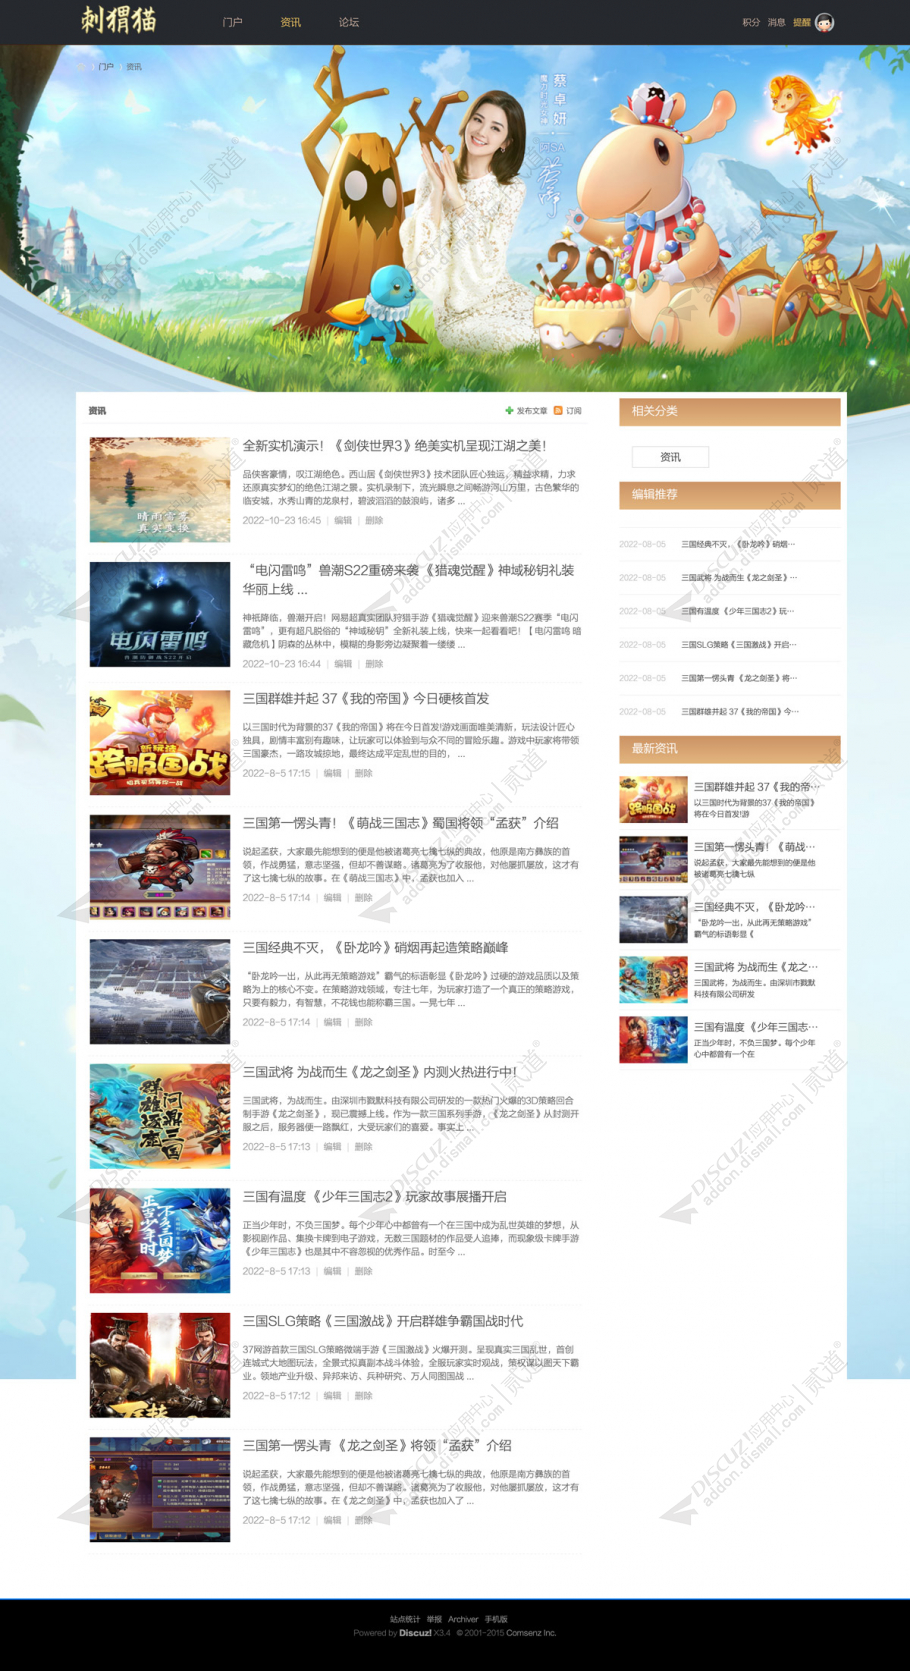The width and height of the screenshot is (910, 1671).
Task: Open 最新资讯 item 三国武将 为战而生《龙之
Action: coord(755,967)
